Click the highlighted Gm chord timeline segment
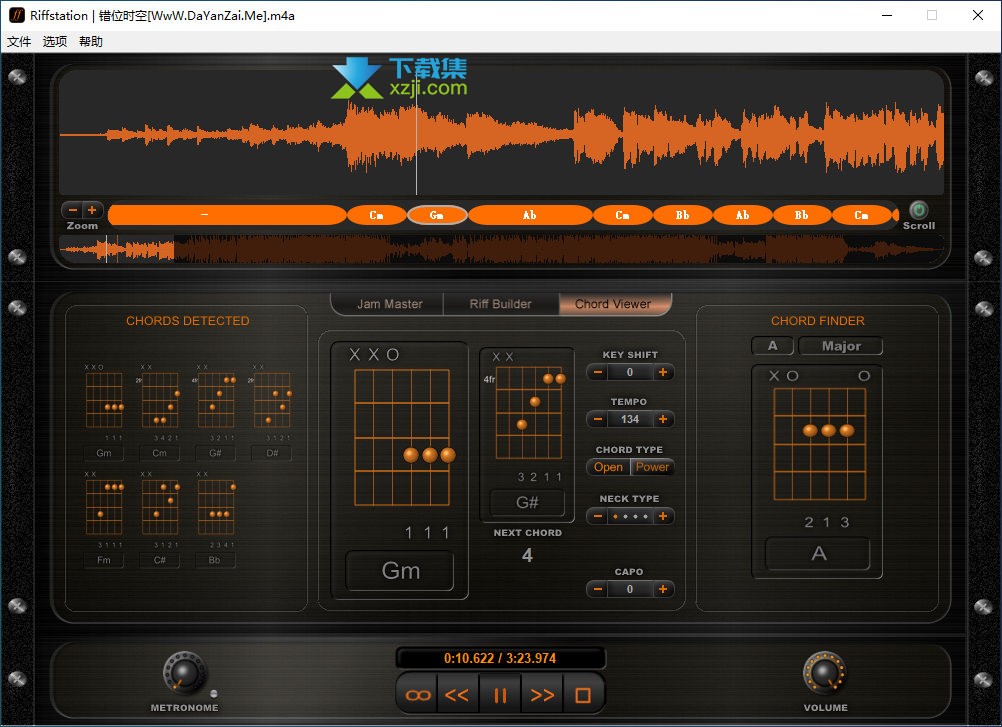This screenshot has width=1002, height=727. tap(437, 215)
